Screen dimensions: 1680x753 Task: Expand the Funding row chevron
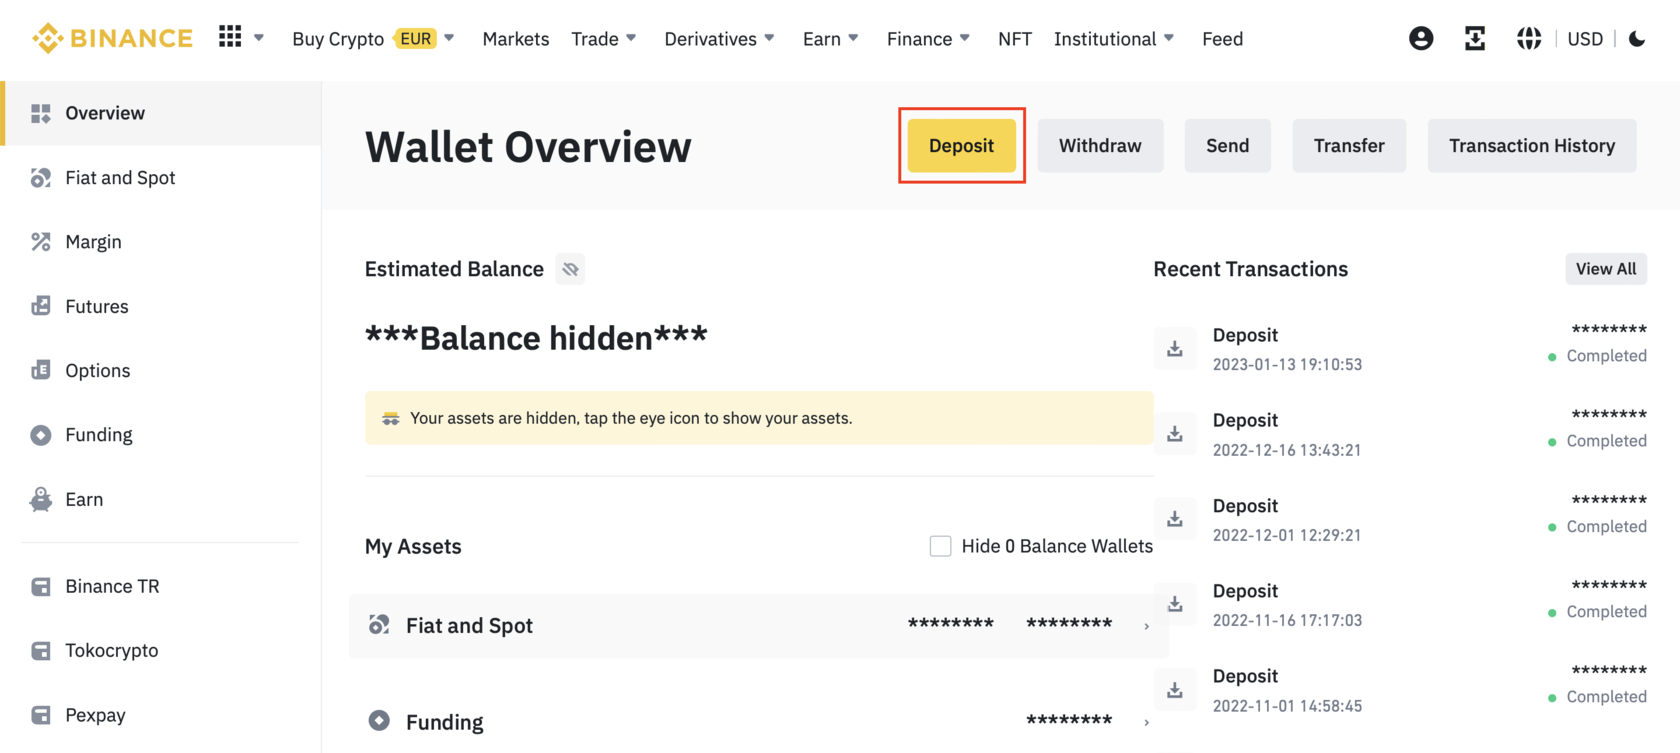(1146, 723)
